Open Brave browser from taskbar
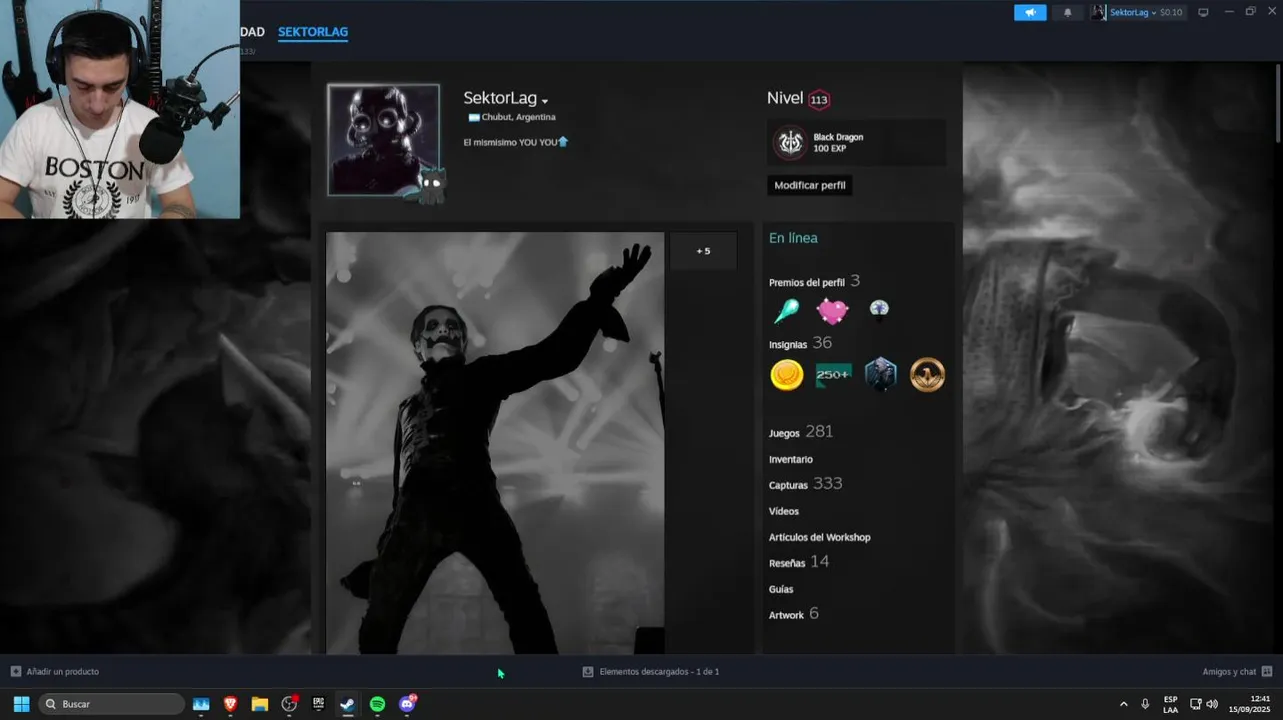Image resolution: width=1283 pixels, height=720 pixels. 230,704
